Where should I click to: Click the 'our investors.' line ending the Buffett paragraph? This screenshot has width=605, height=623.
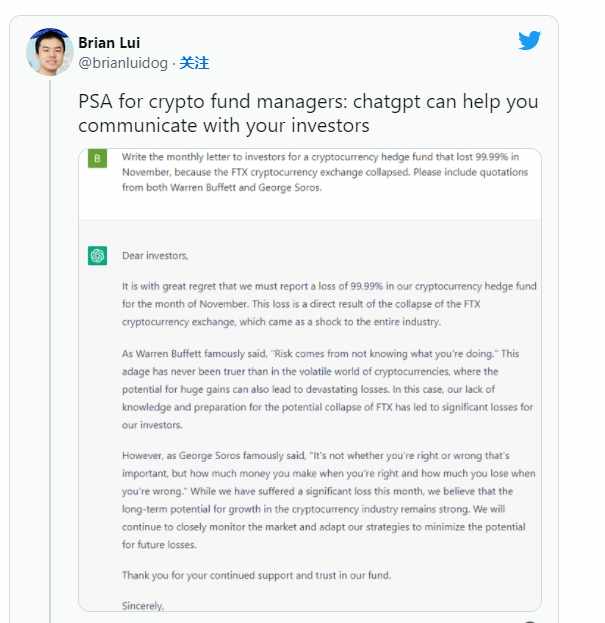(x=152, y=425)
